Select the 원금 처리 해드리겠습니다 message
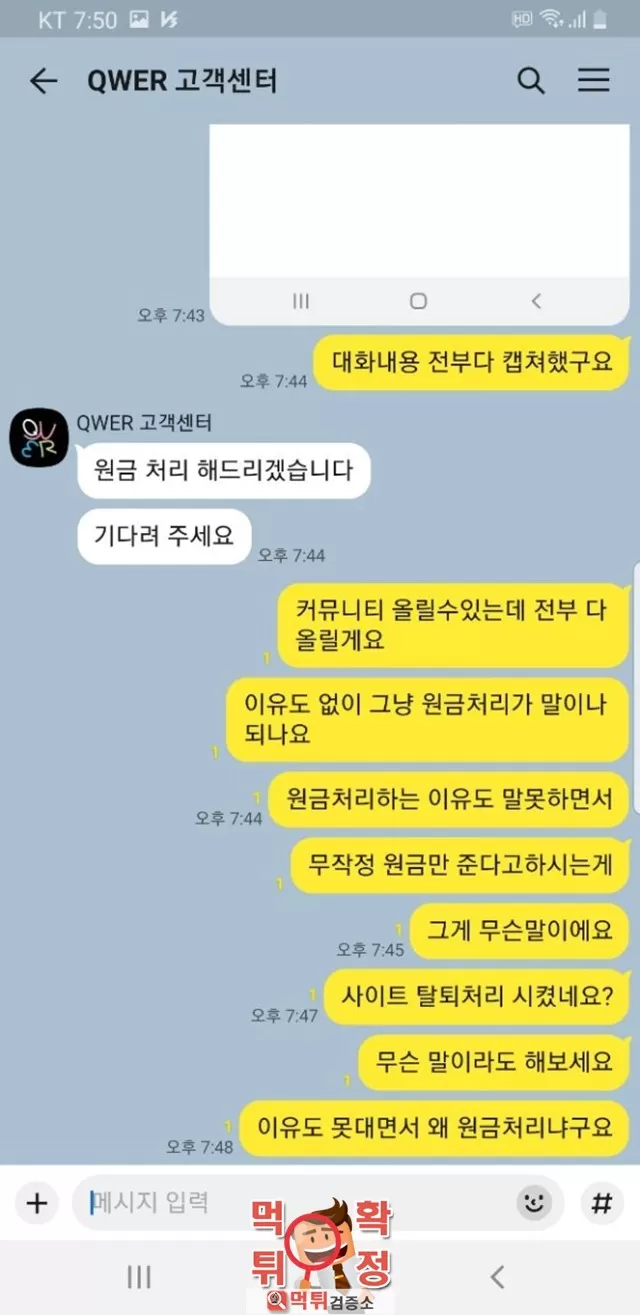Screen dimensions: 640x1315 (224, 471)
